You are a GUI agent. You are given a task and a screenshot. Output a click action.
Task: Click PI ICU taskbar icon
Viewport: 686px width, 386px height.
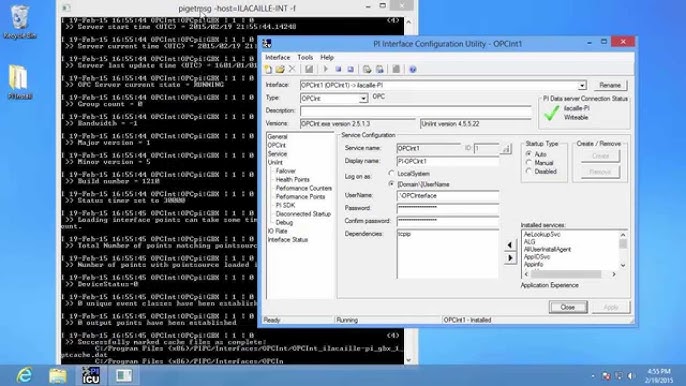(91, 375)
